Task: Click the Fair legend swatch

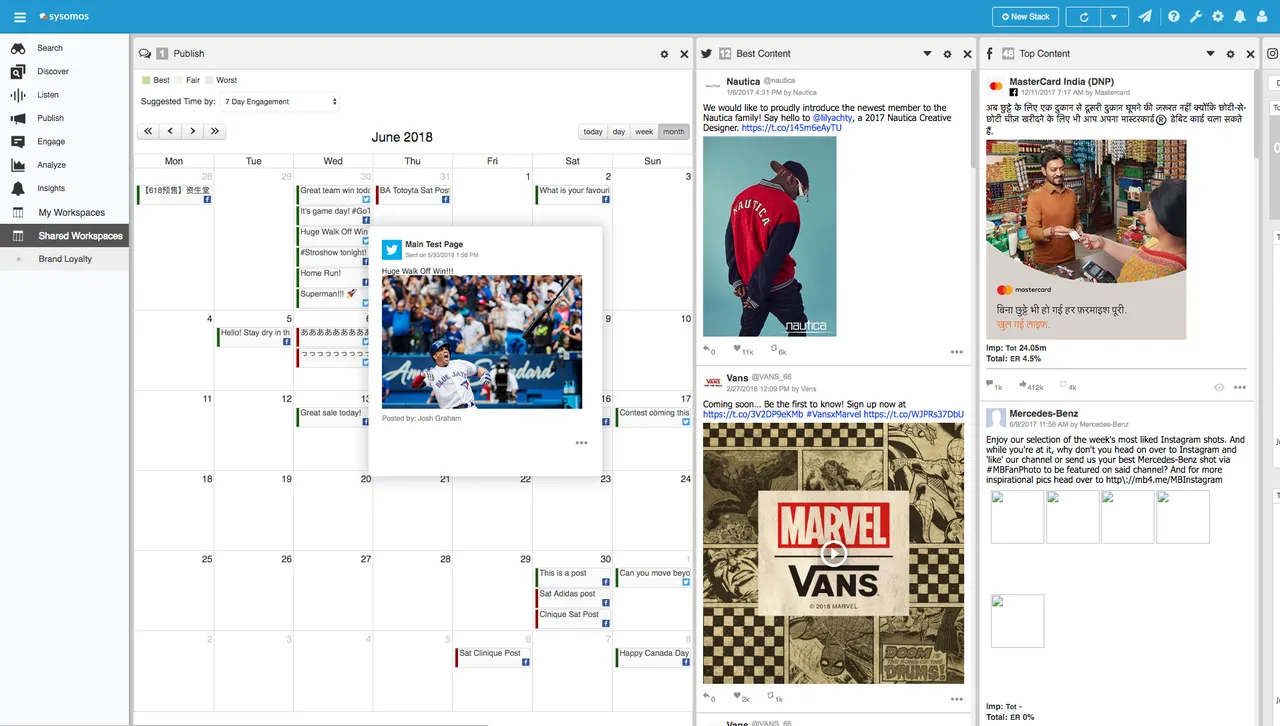Action: coord(179,80)
